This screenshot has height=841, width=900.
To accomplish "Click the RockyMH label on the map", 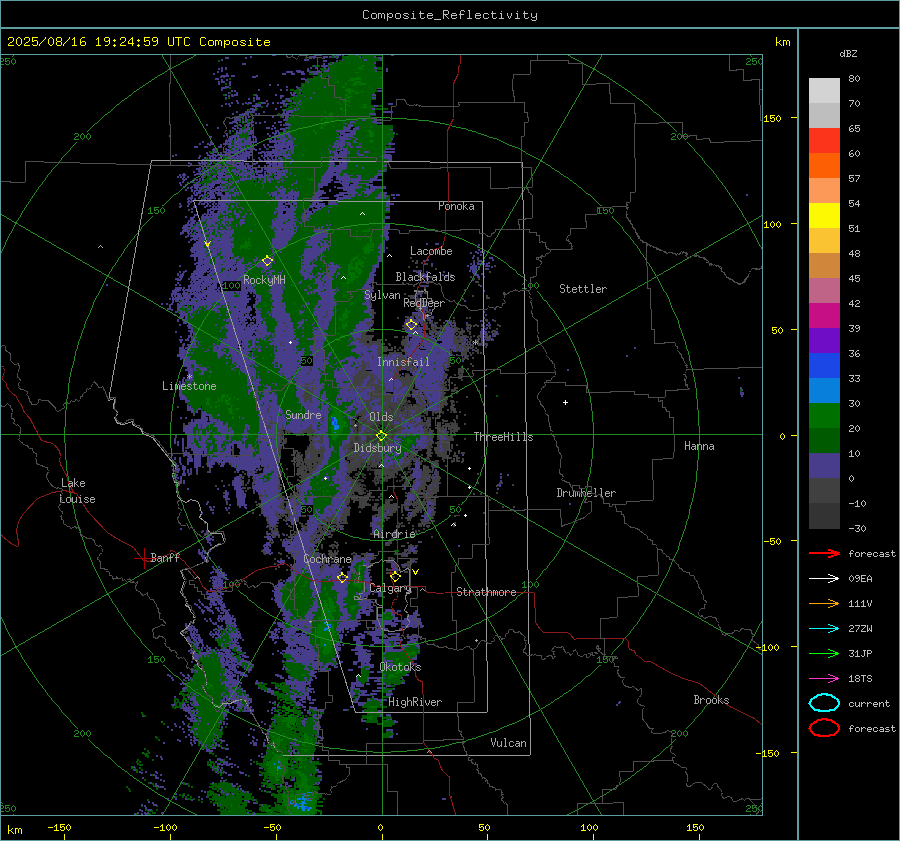I will point(264,280).
